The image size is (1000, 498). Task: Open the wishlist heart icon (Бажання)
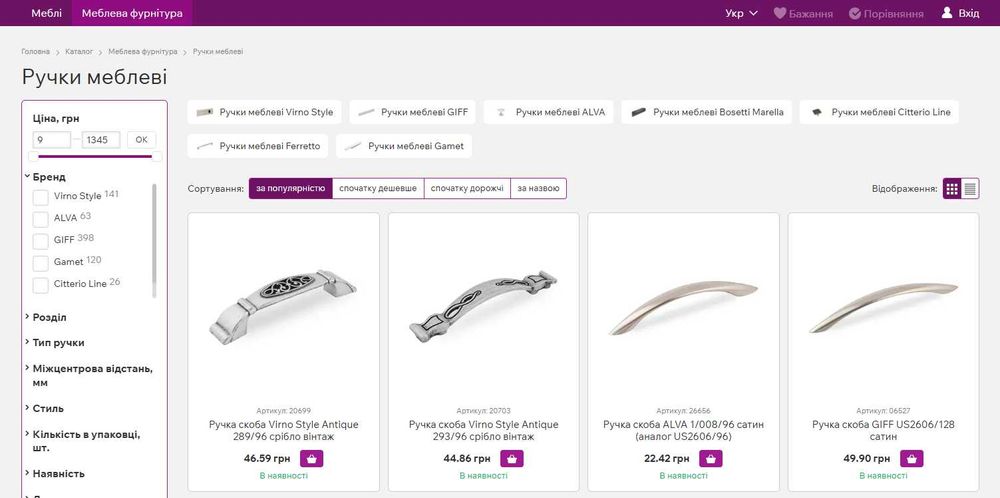coord(782,14)
